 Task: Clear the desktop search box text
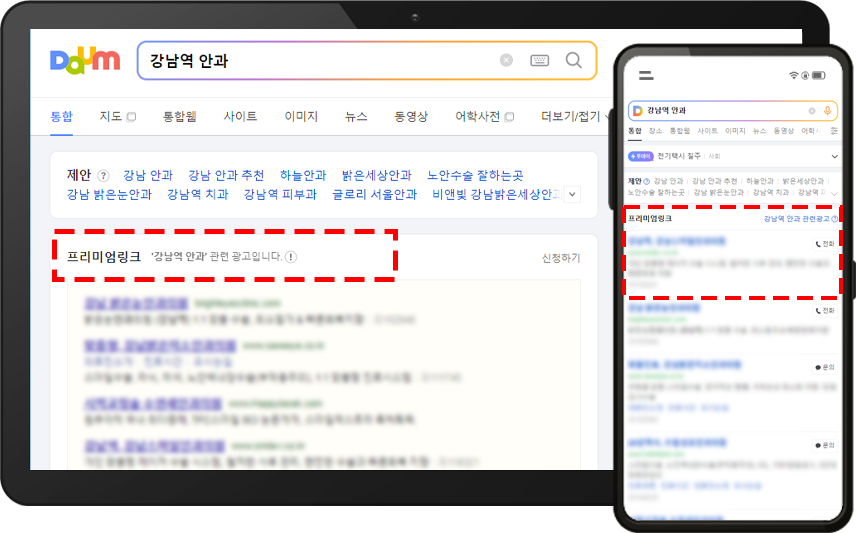point(506,60)
